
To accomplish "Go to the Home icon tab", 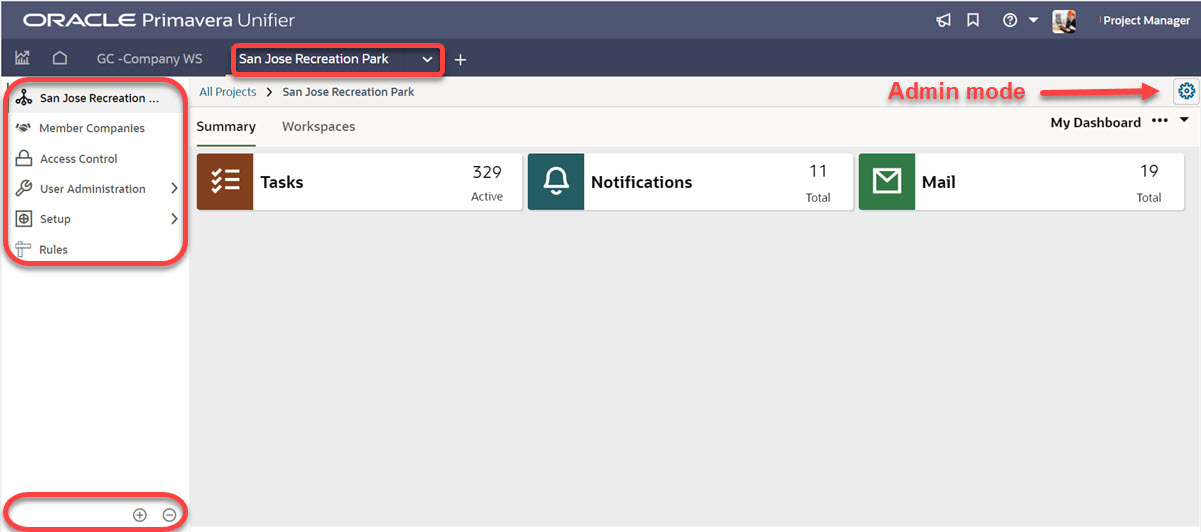I will point(60,59).
